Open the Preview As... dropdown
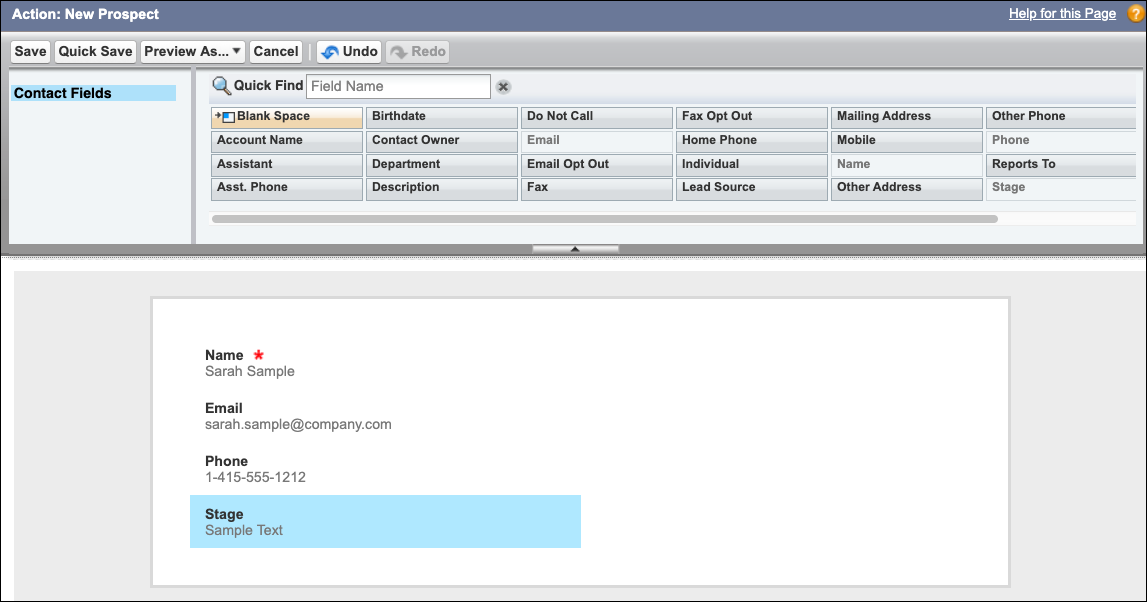This screenshot has height=602, width=1147. point(192,51)
